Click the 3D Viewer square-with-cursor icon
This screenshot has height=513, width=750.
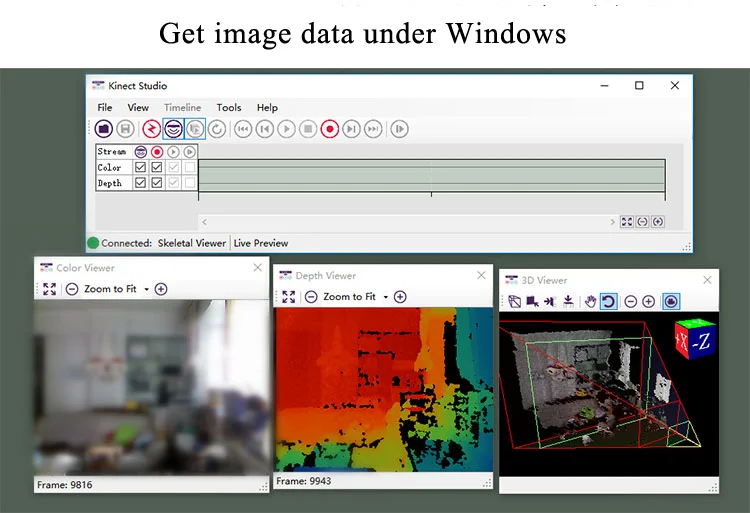point(532,302)
